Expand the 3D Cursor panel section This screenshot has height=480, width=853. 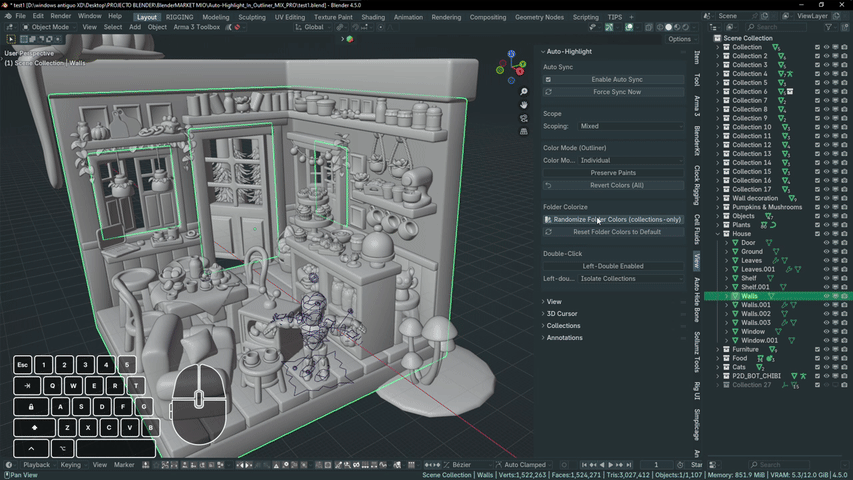[x=562, y=313]
